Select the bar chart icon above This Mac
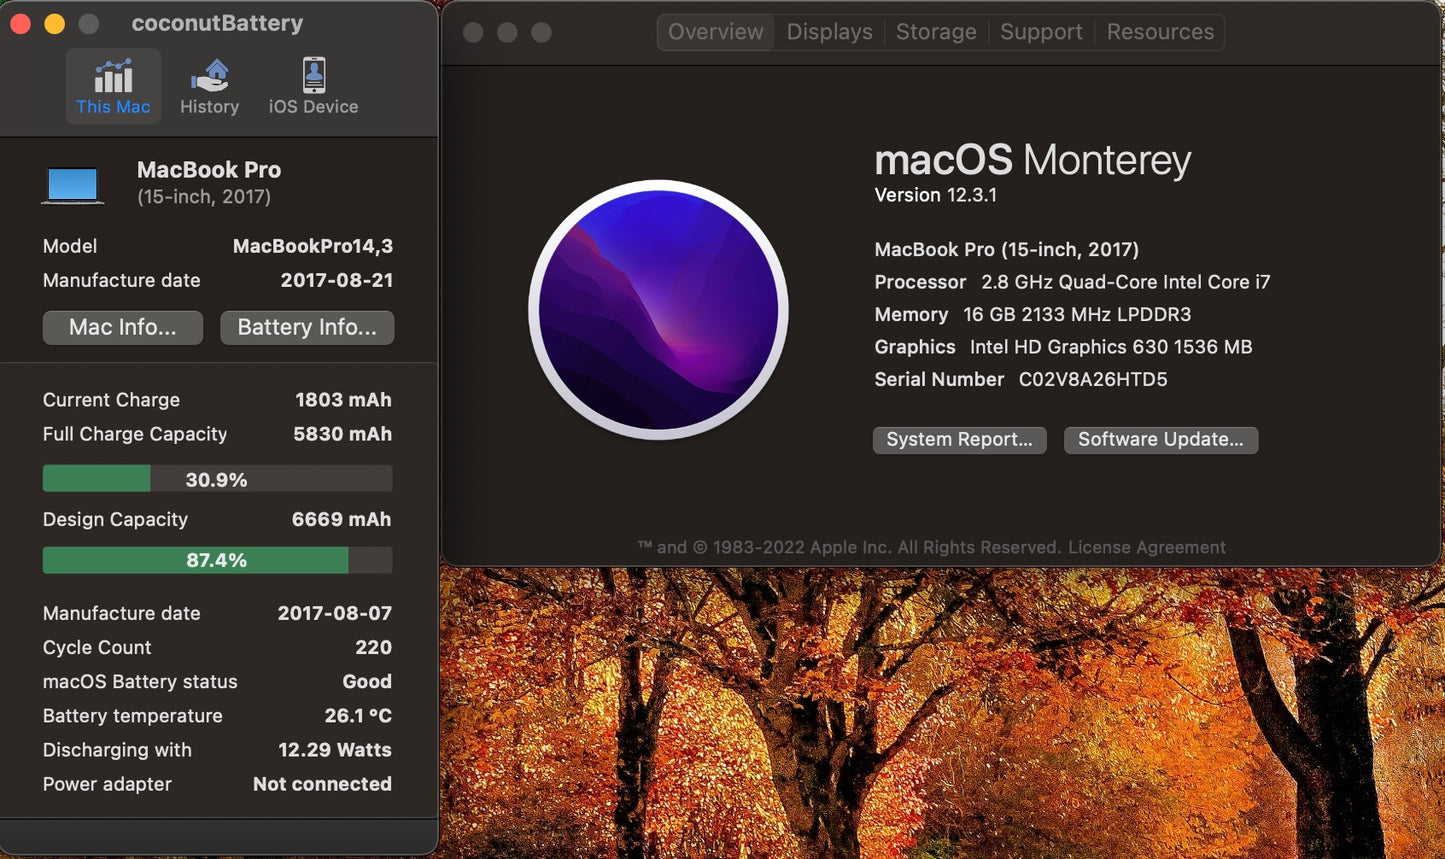Viewport: 1445px width, 859px height. coord(113,74)
